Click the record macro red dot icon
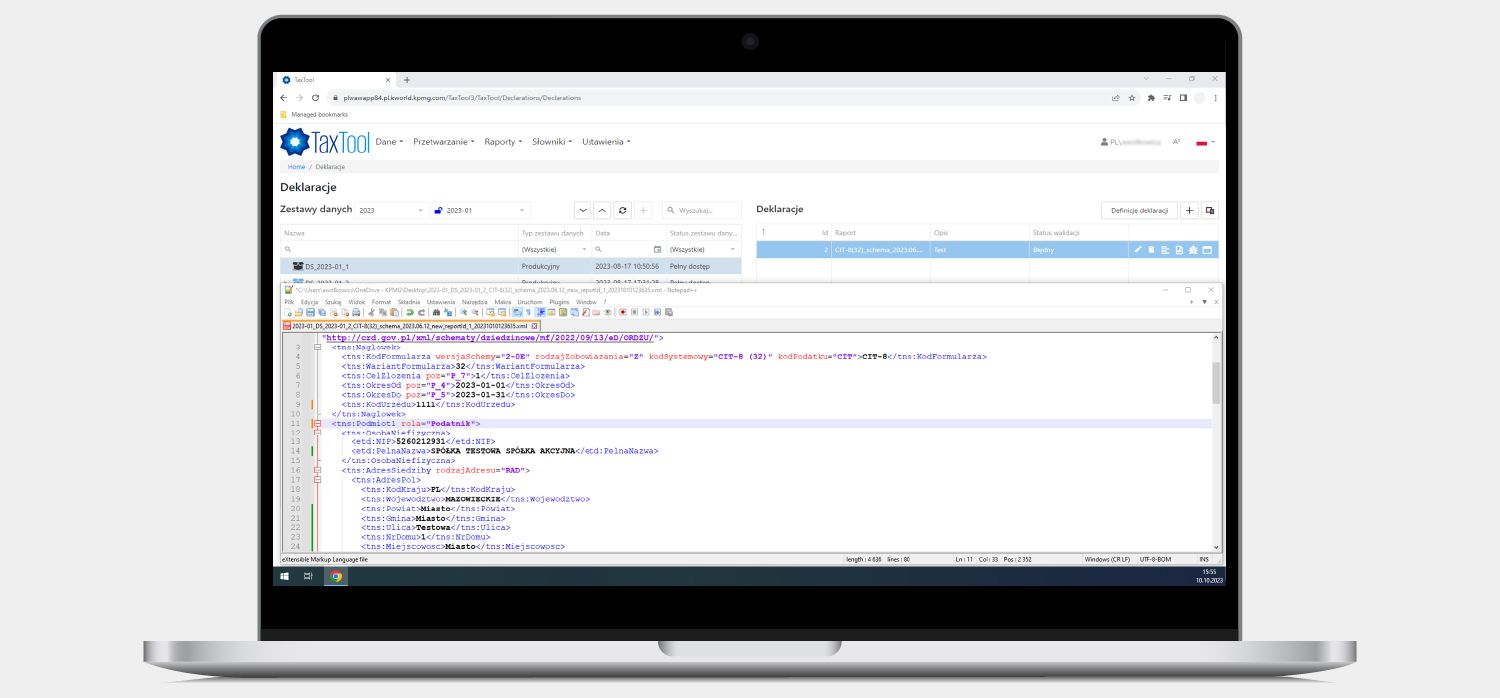 pyautogui.click(x=622, y=312)
